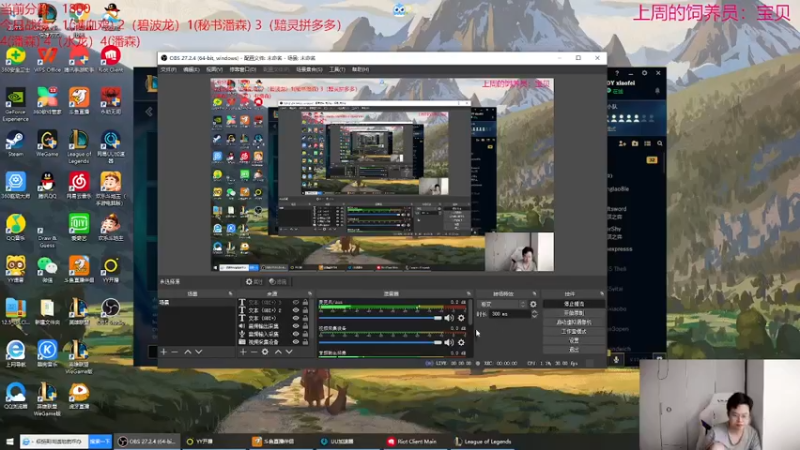The width and height of the screenshot is (800, 450).
Task: Click 开始录制 start recording button
Action: point(574,313)
